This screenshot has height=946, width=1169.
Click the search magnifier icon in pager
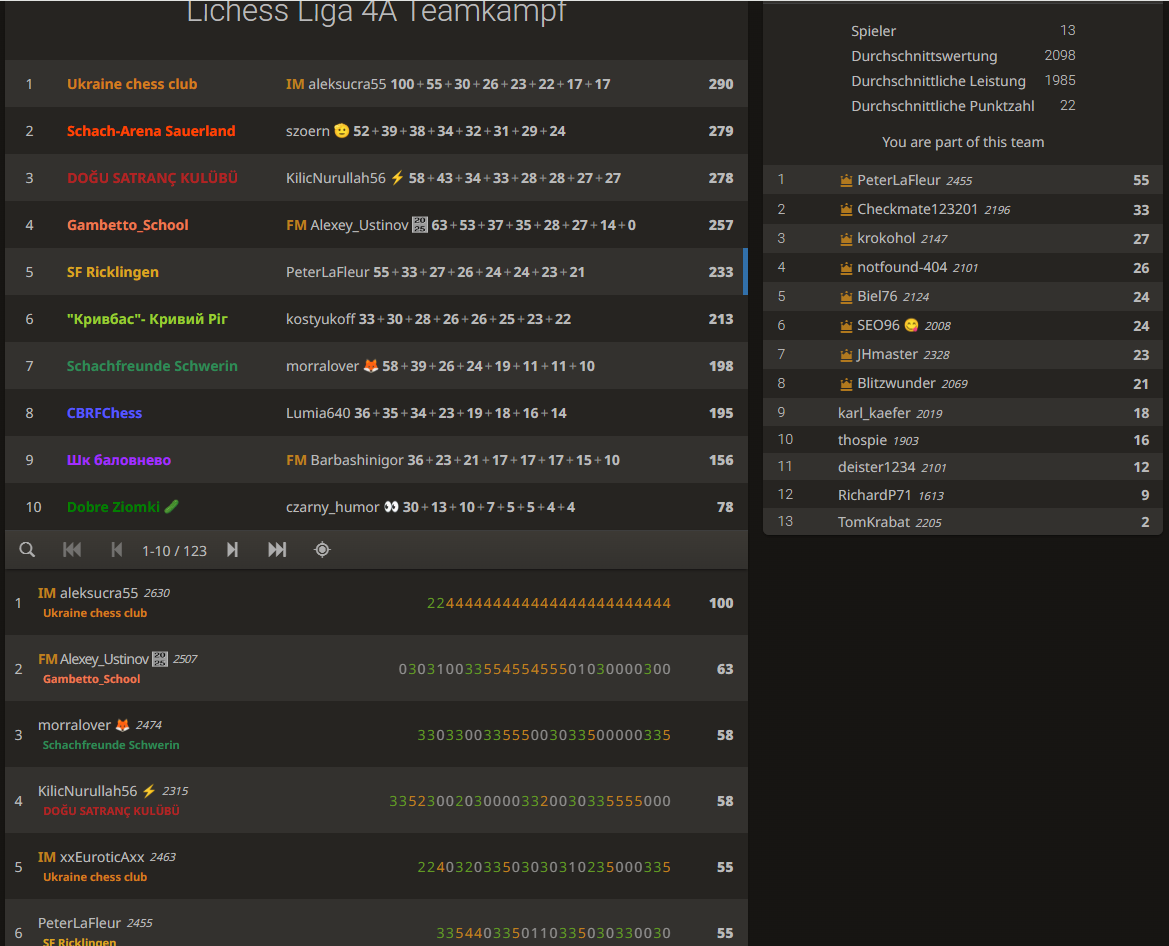click(27, 550)
